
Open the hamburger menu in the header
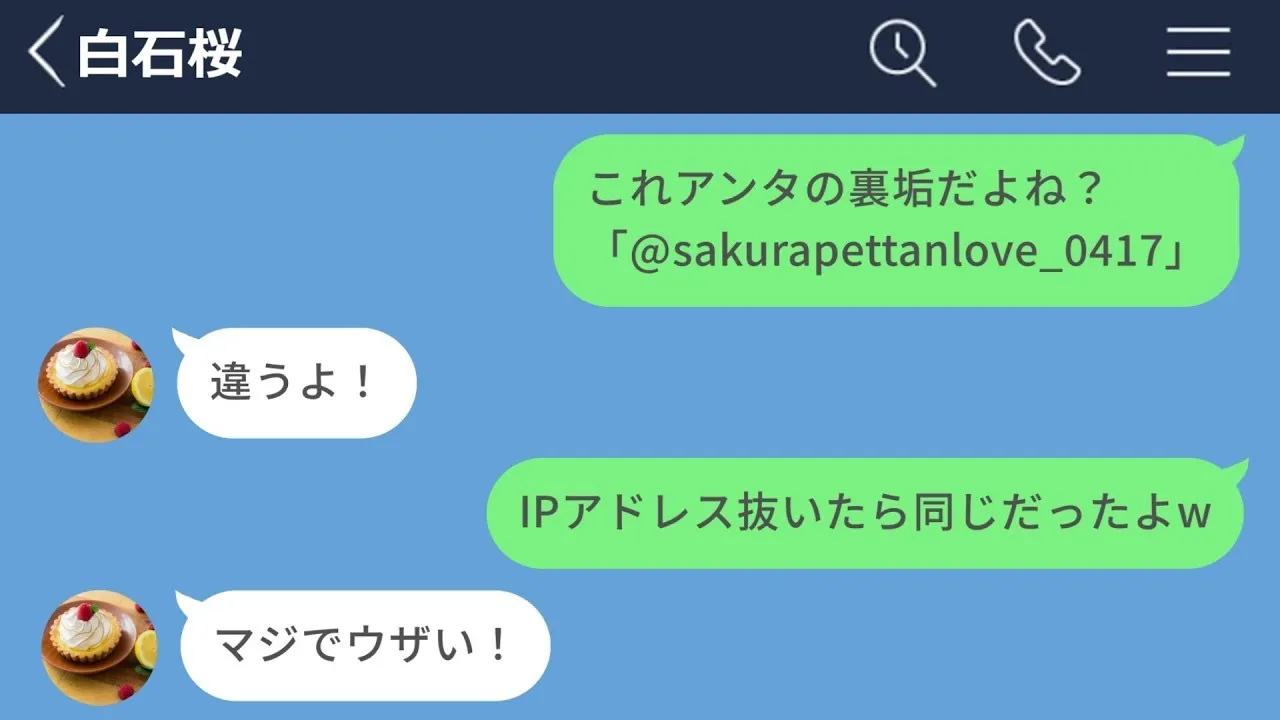point(1198,53)
